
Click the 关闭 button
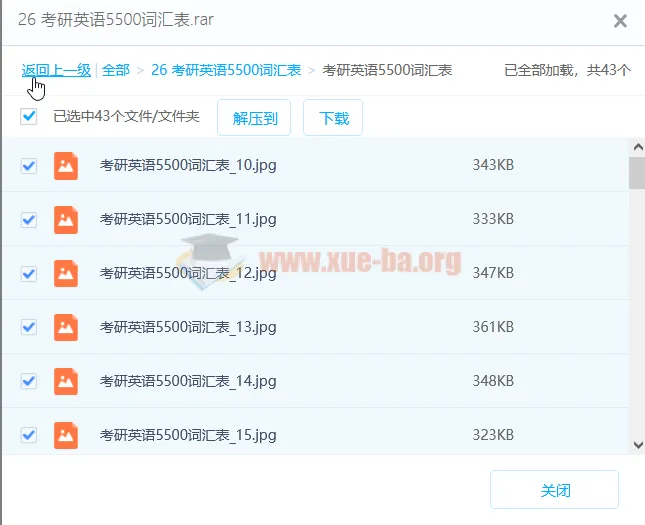[x=554, y=491]
